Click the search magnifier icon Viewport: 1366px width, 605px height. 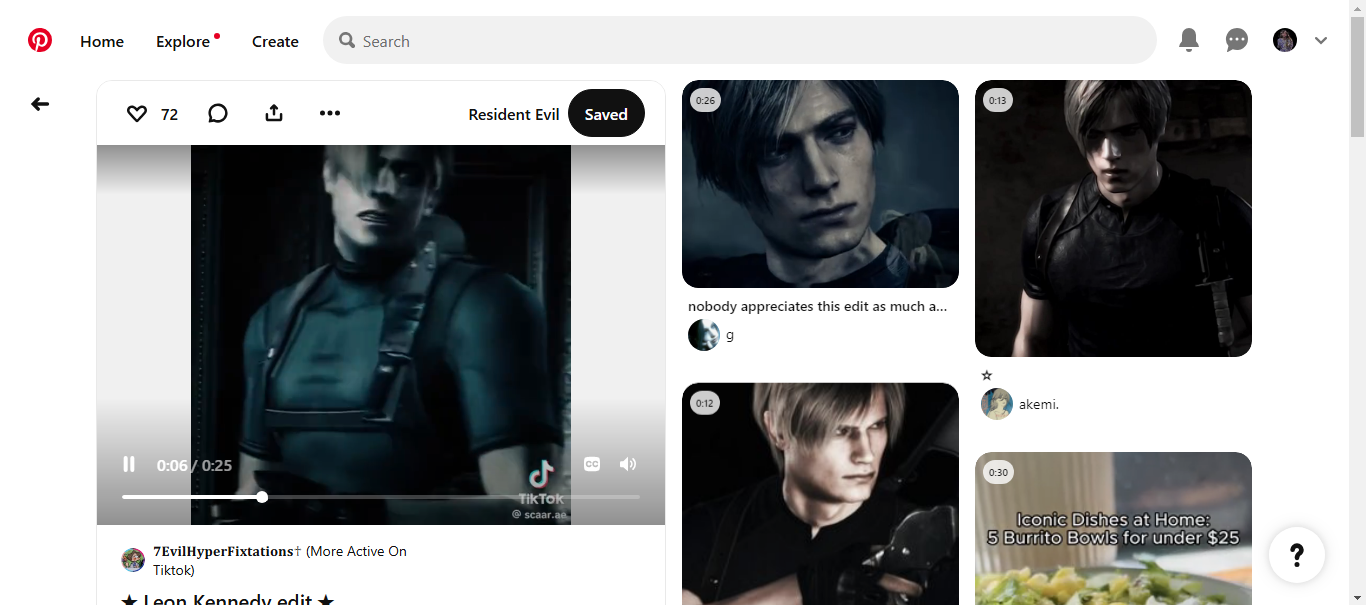pos(347,40)
